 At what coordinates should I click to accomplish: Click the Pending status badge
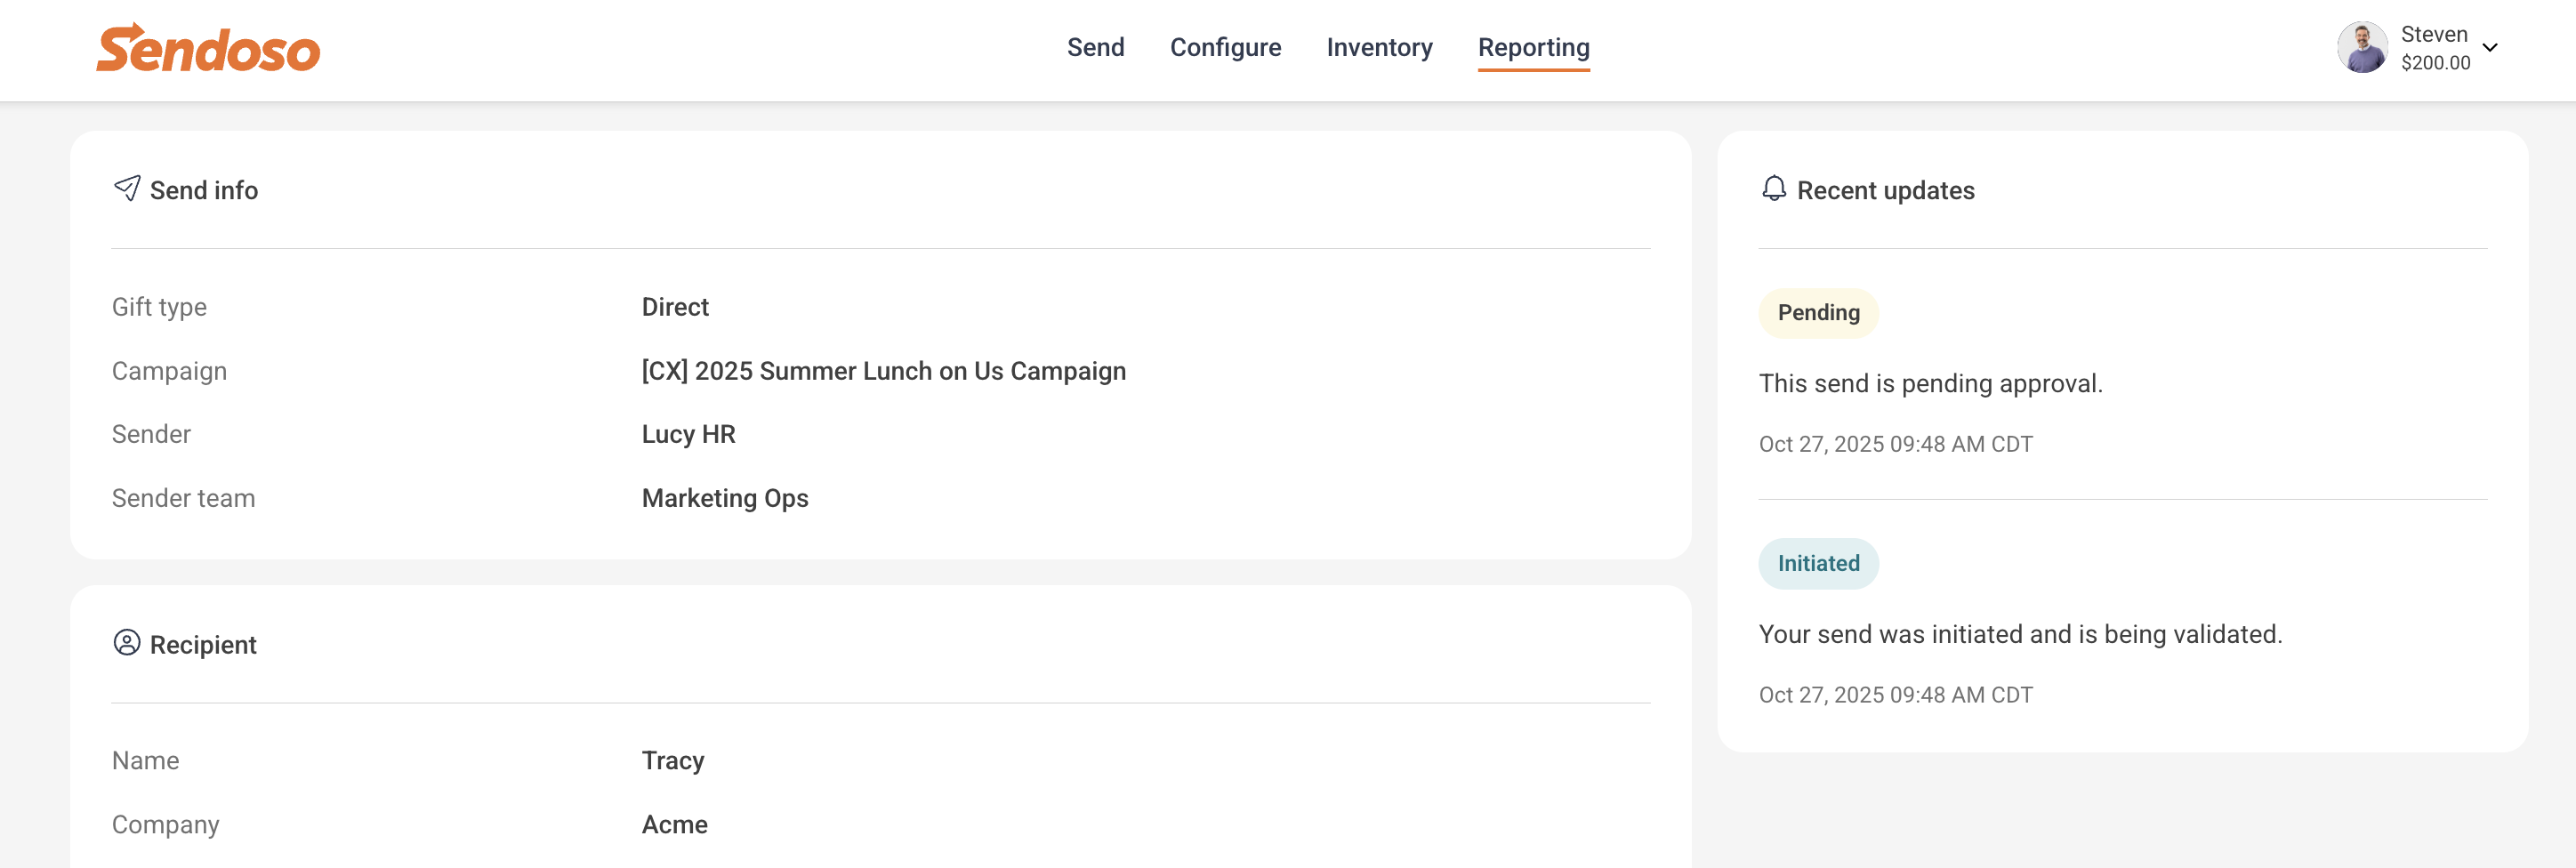(1818, 313)
